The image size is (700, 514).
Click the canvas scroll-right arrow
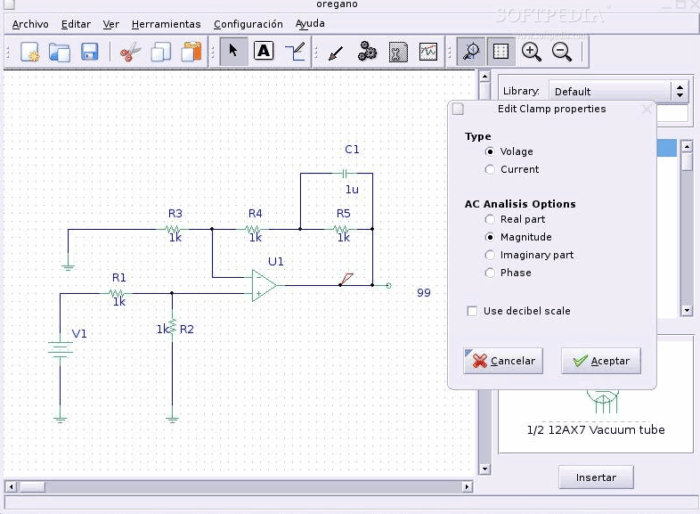coord(467,486)
